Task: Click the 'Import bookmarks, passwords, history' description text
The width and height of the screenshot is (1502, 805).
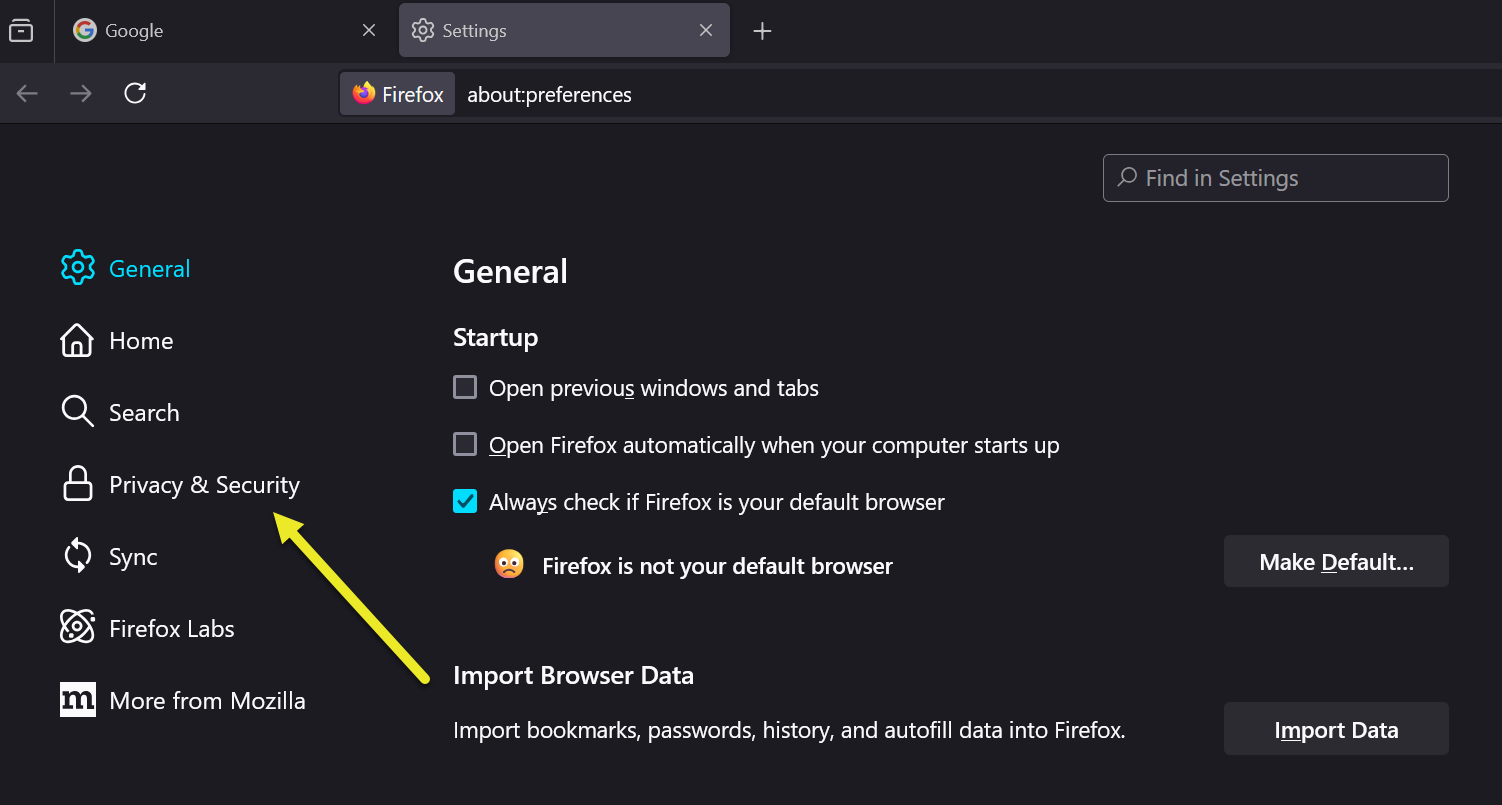Action: click(789, 730)
